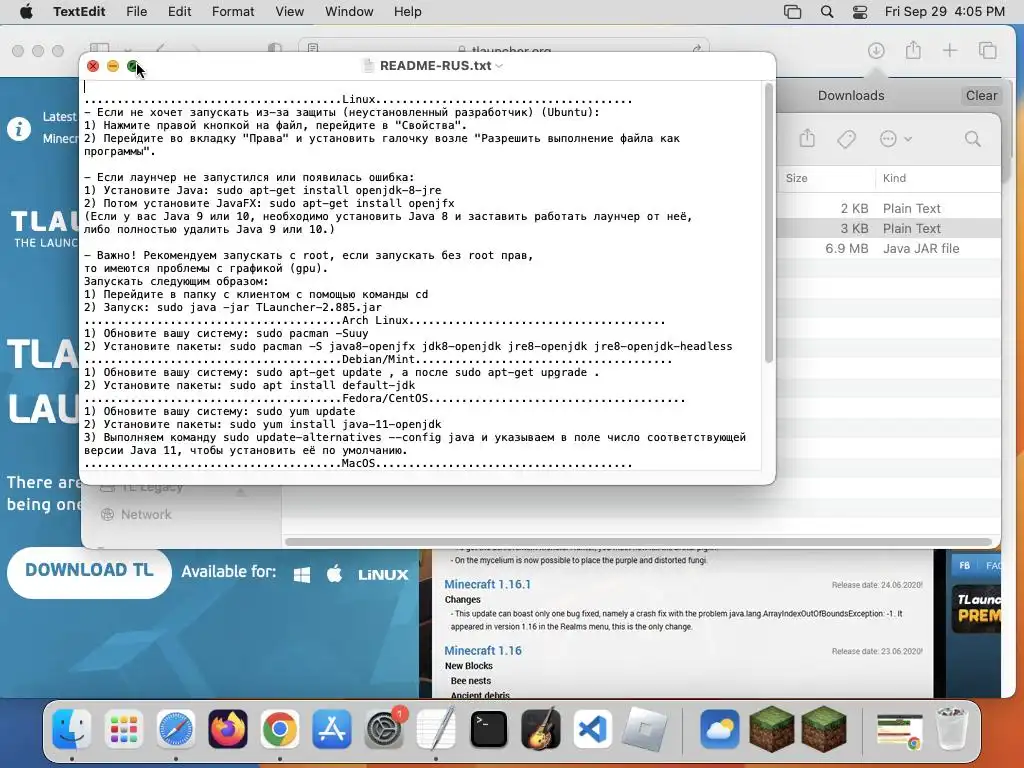Image resolution: width=1024 pixels, height=768 pixels.
Task: Click the Safari Share toolbar icon
Action: click(x=913, y=50)
